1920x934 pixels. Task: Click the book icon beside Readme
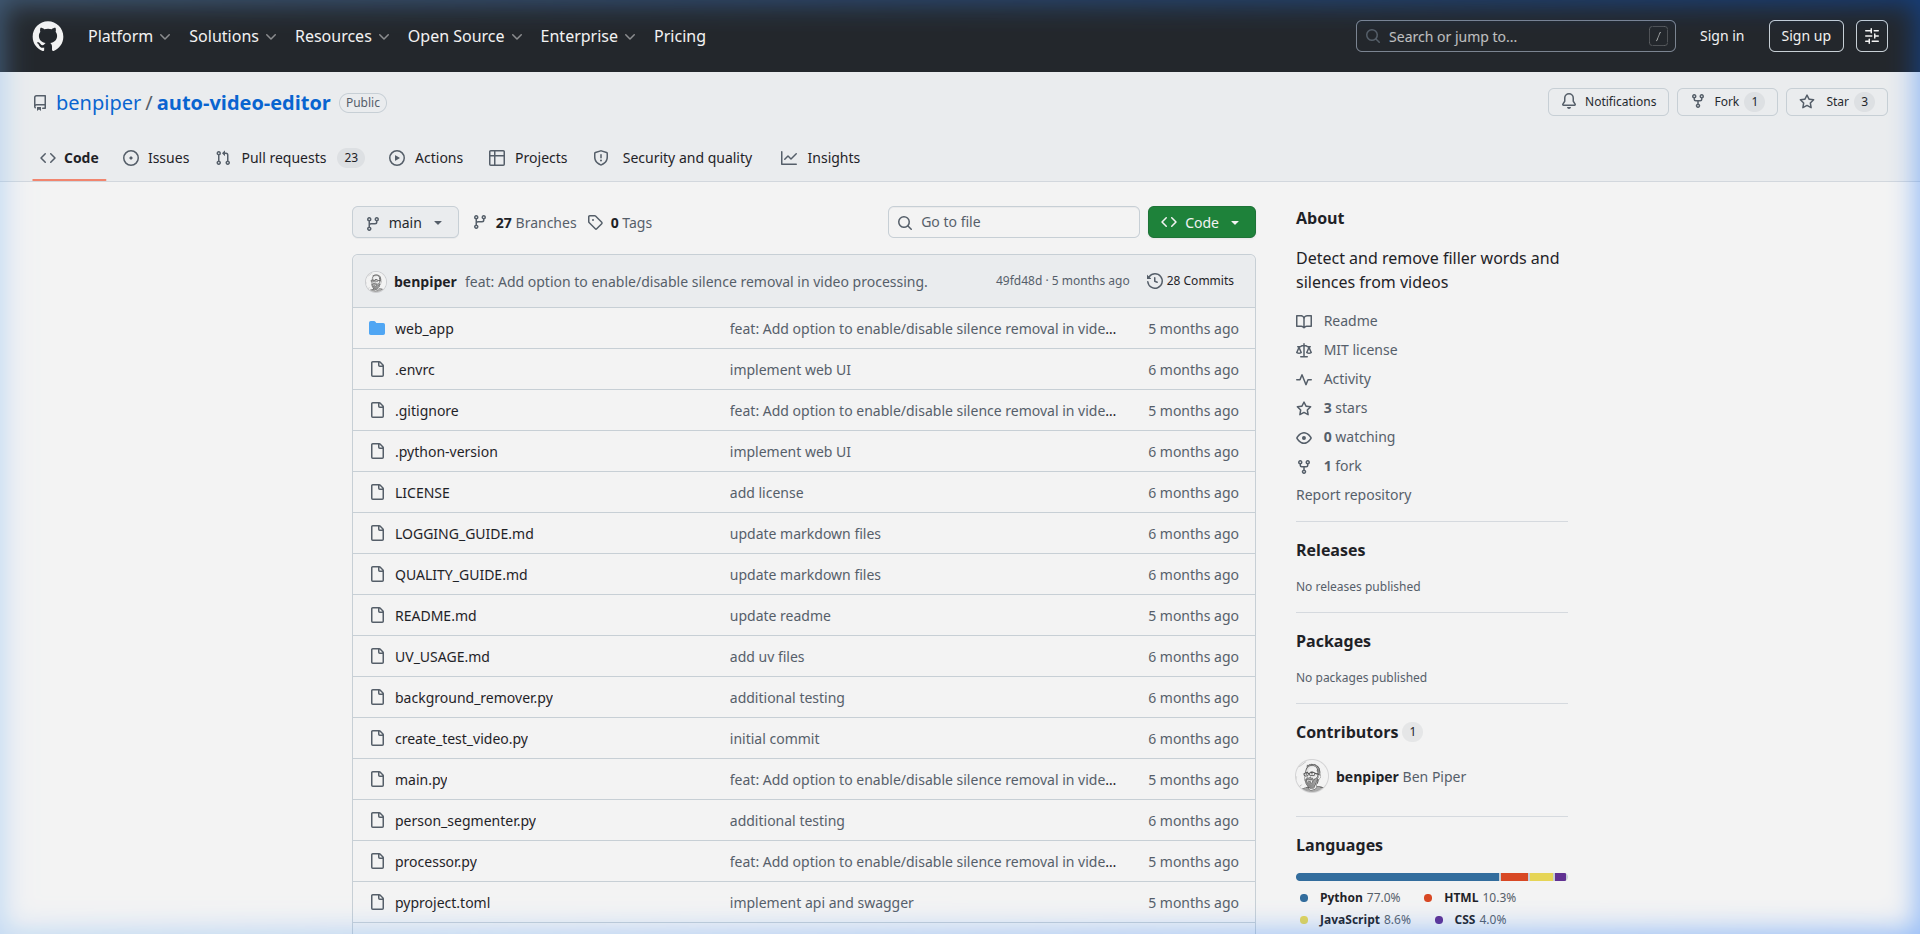pyautogui.click(x=1304, y=321)
